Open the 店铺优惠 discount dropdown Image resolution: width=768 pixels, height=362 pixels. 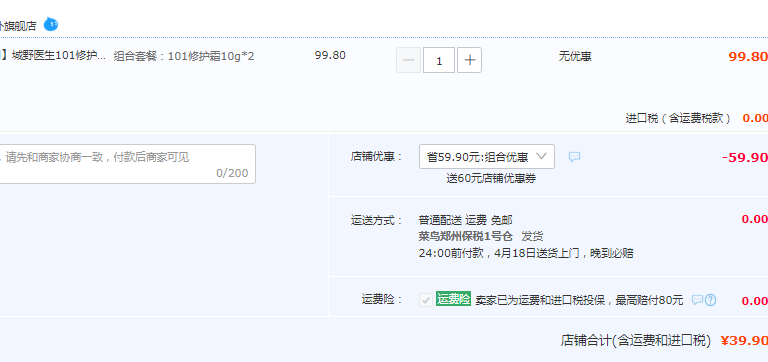pyautogui.click(x=487, y=157)
